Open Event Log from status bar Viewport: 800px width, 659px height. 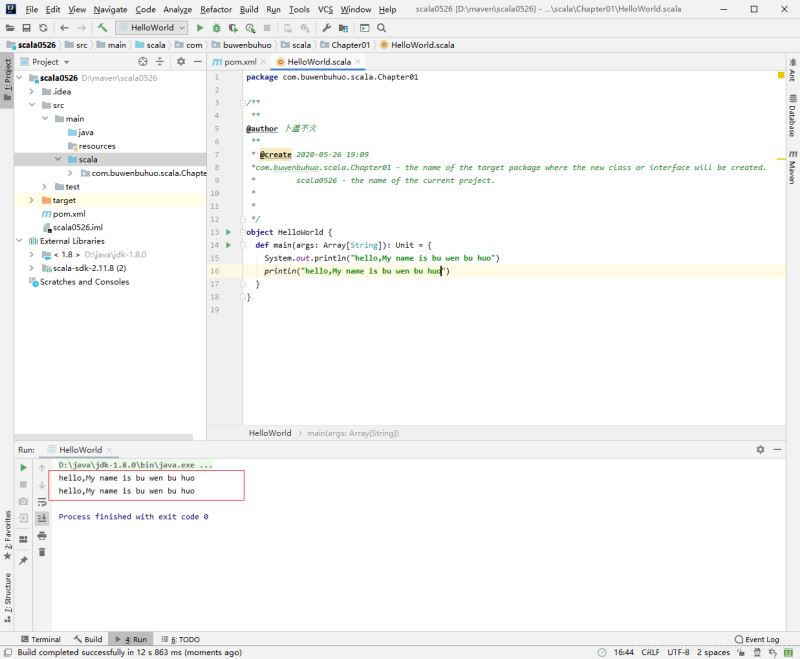point(756,639)
